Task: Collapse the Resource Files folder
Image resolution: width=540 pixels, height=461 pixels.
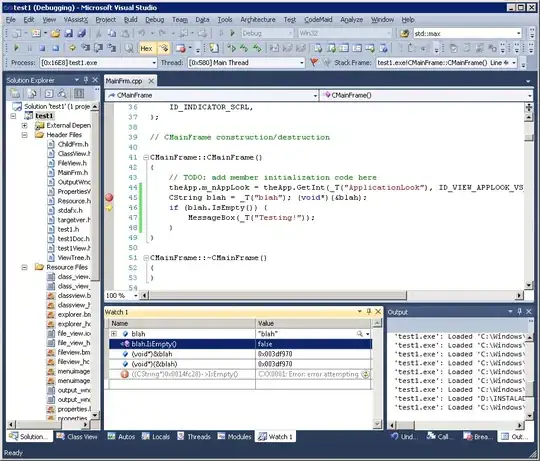Action: 24,267
